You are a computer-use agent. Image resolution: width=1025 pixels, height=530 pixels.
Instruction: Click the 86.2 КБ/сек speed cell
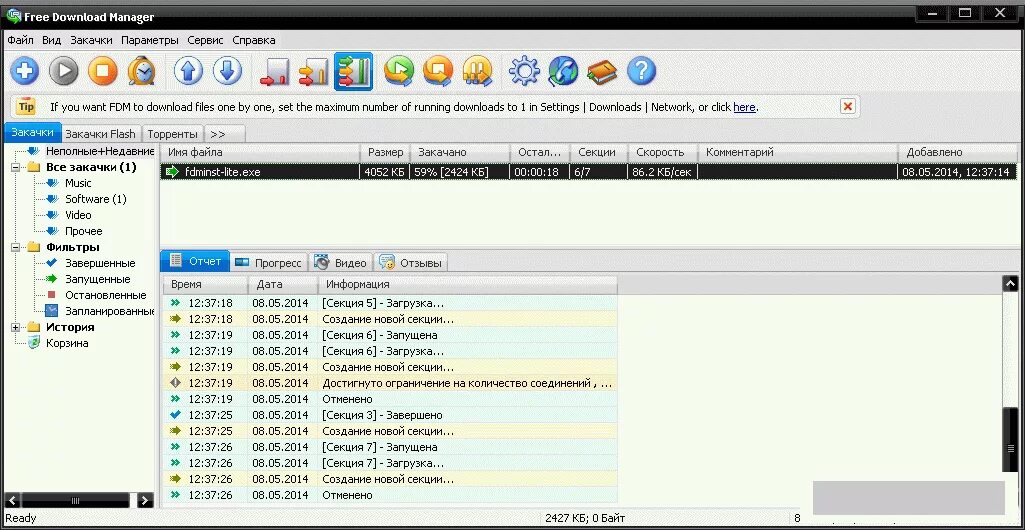(x=663, y=172)
